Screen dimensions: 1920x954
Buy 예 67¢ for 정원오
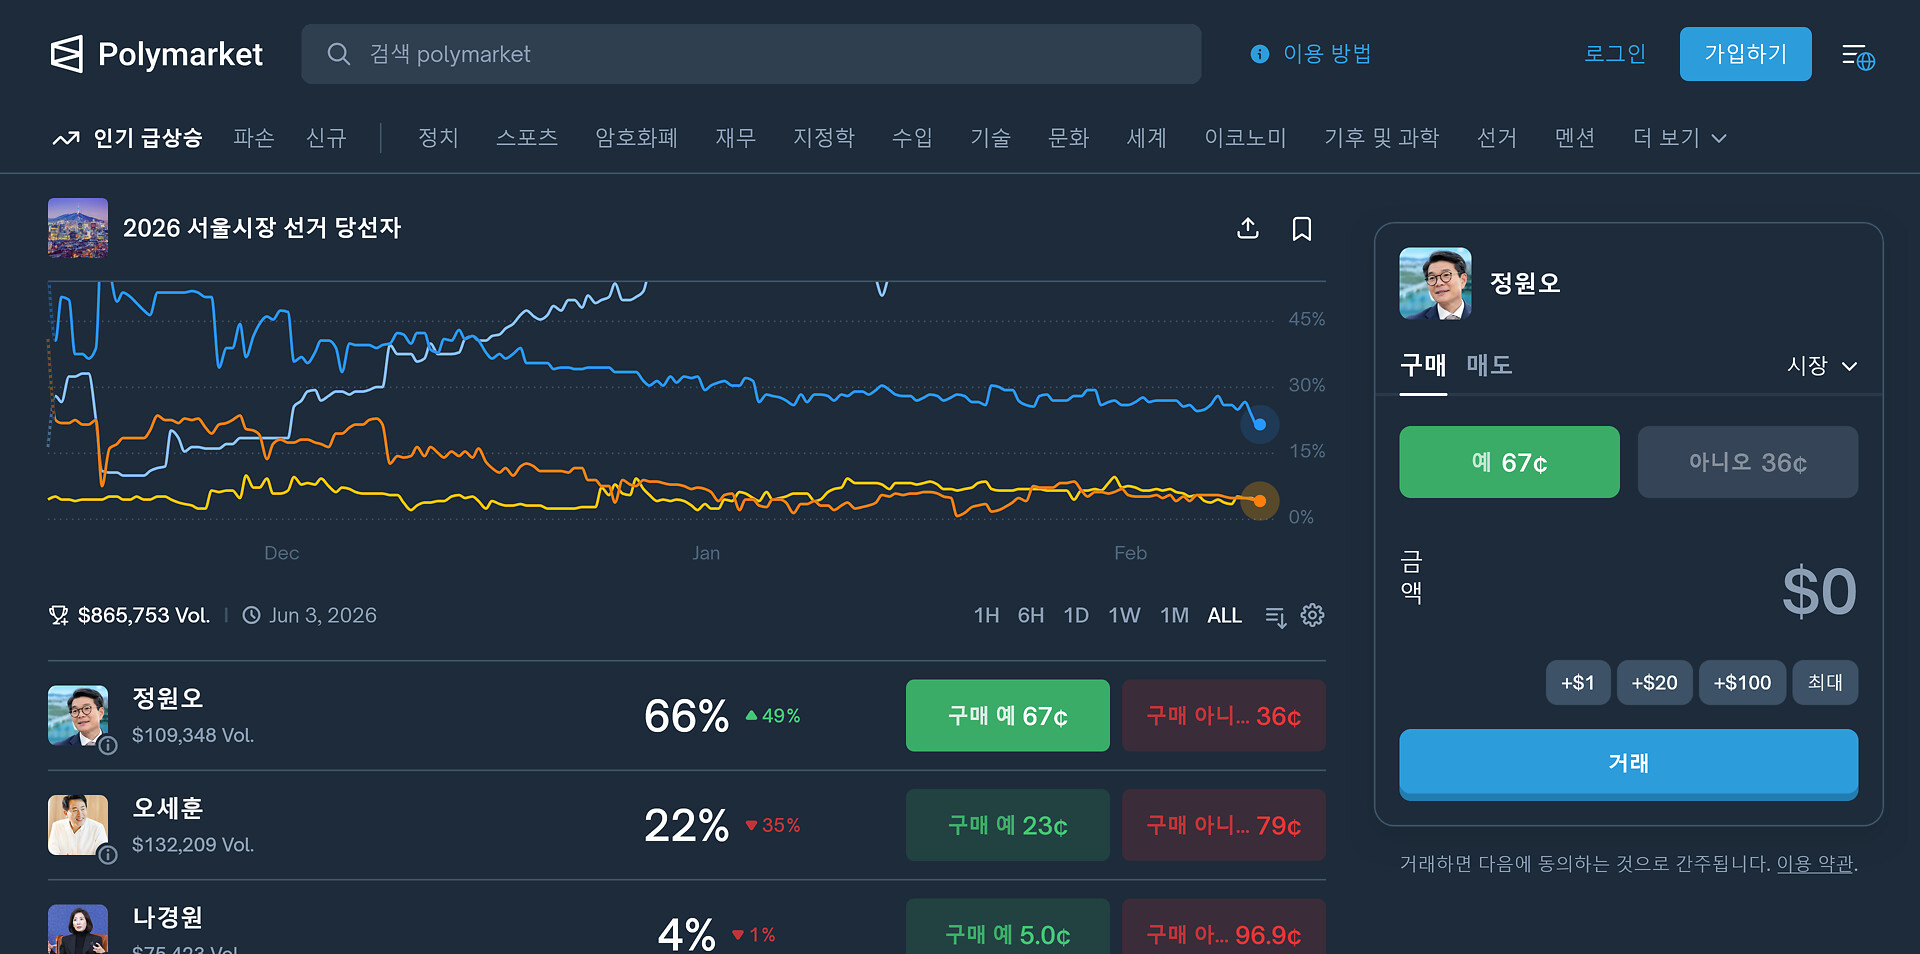(1008, 716)
